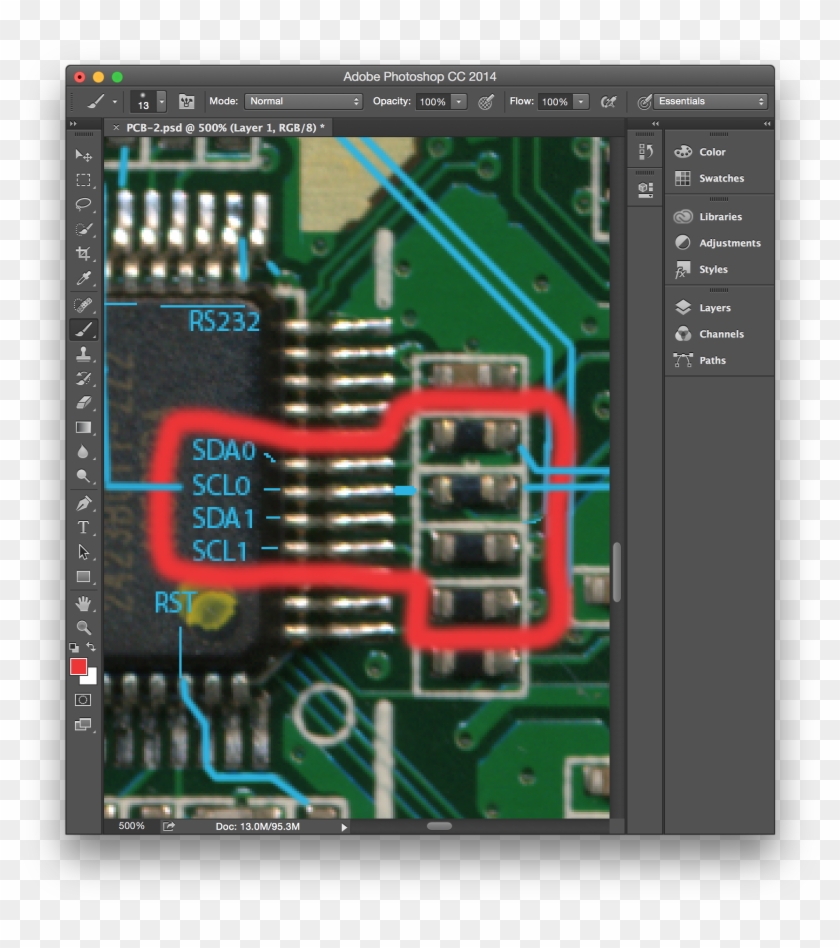Image resolution: width=840 pixels, height=948 pixels.
Task: Click the red foreground color swatch
Action: point(78,666)
